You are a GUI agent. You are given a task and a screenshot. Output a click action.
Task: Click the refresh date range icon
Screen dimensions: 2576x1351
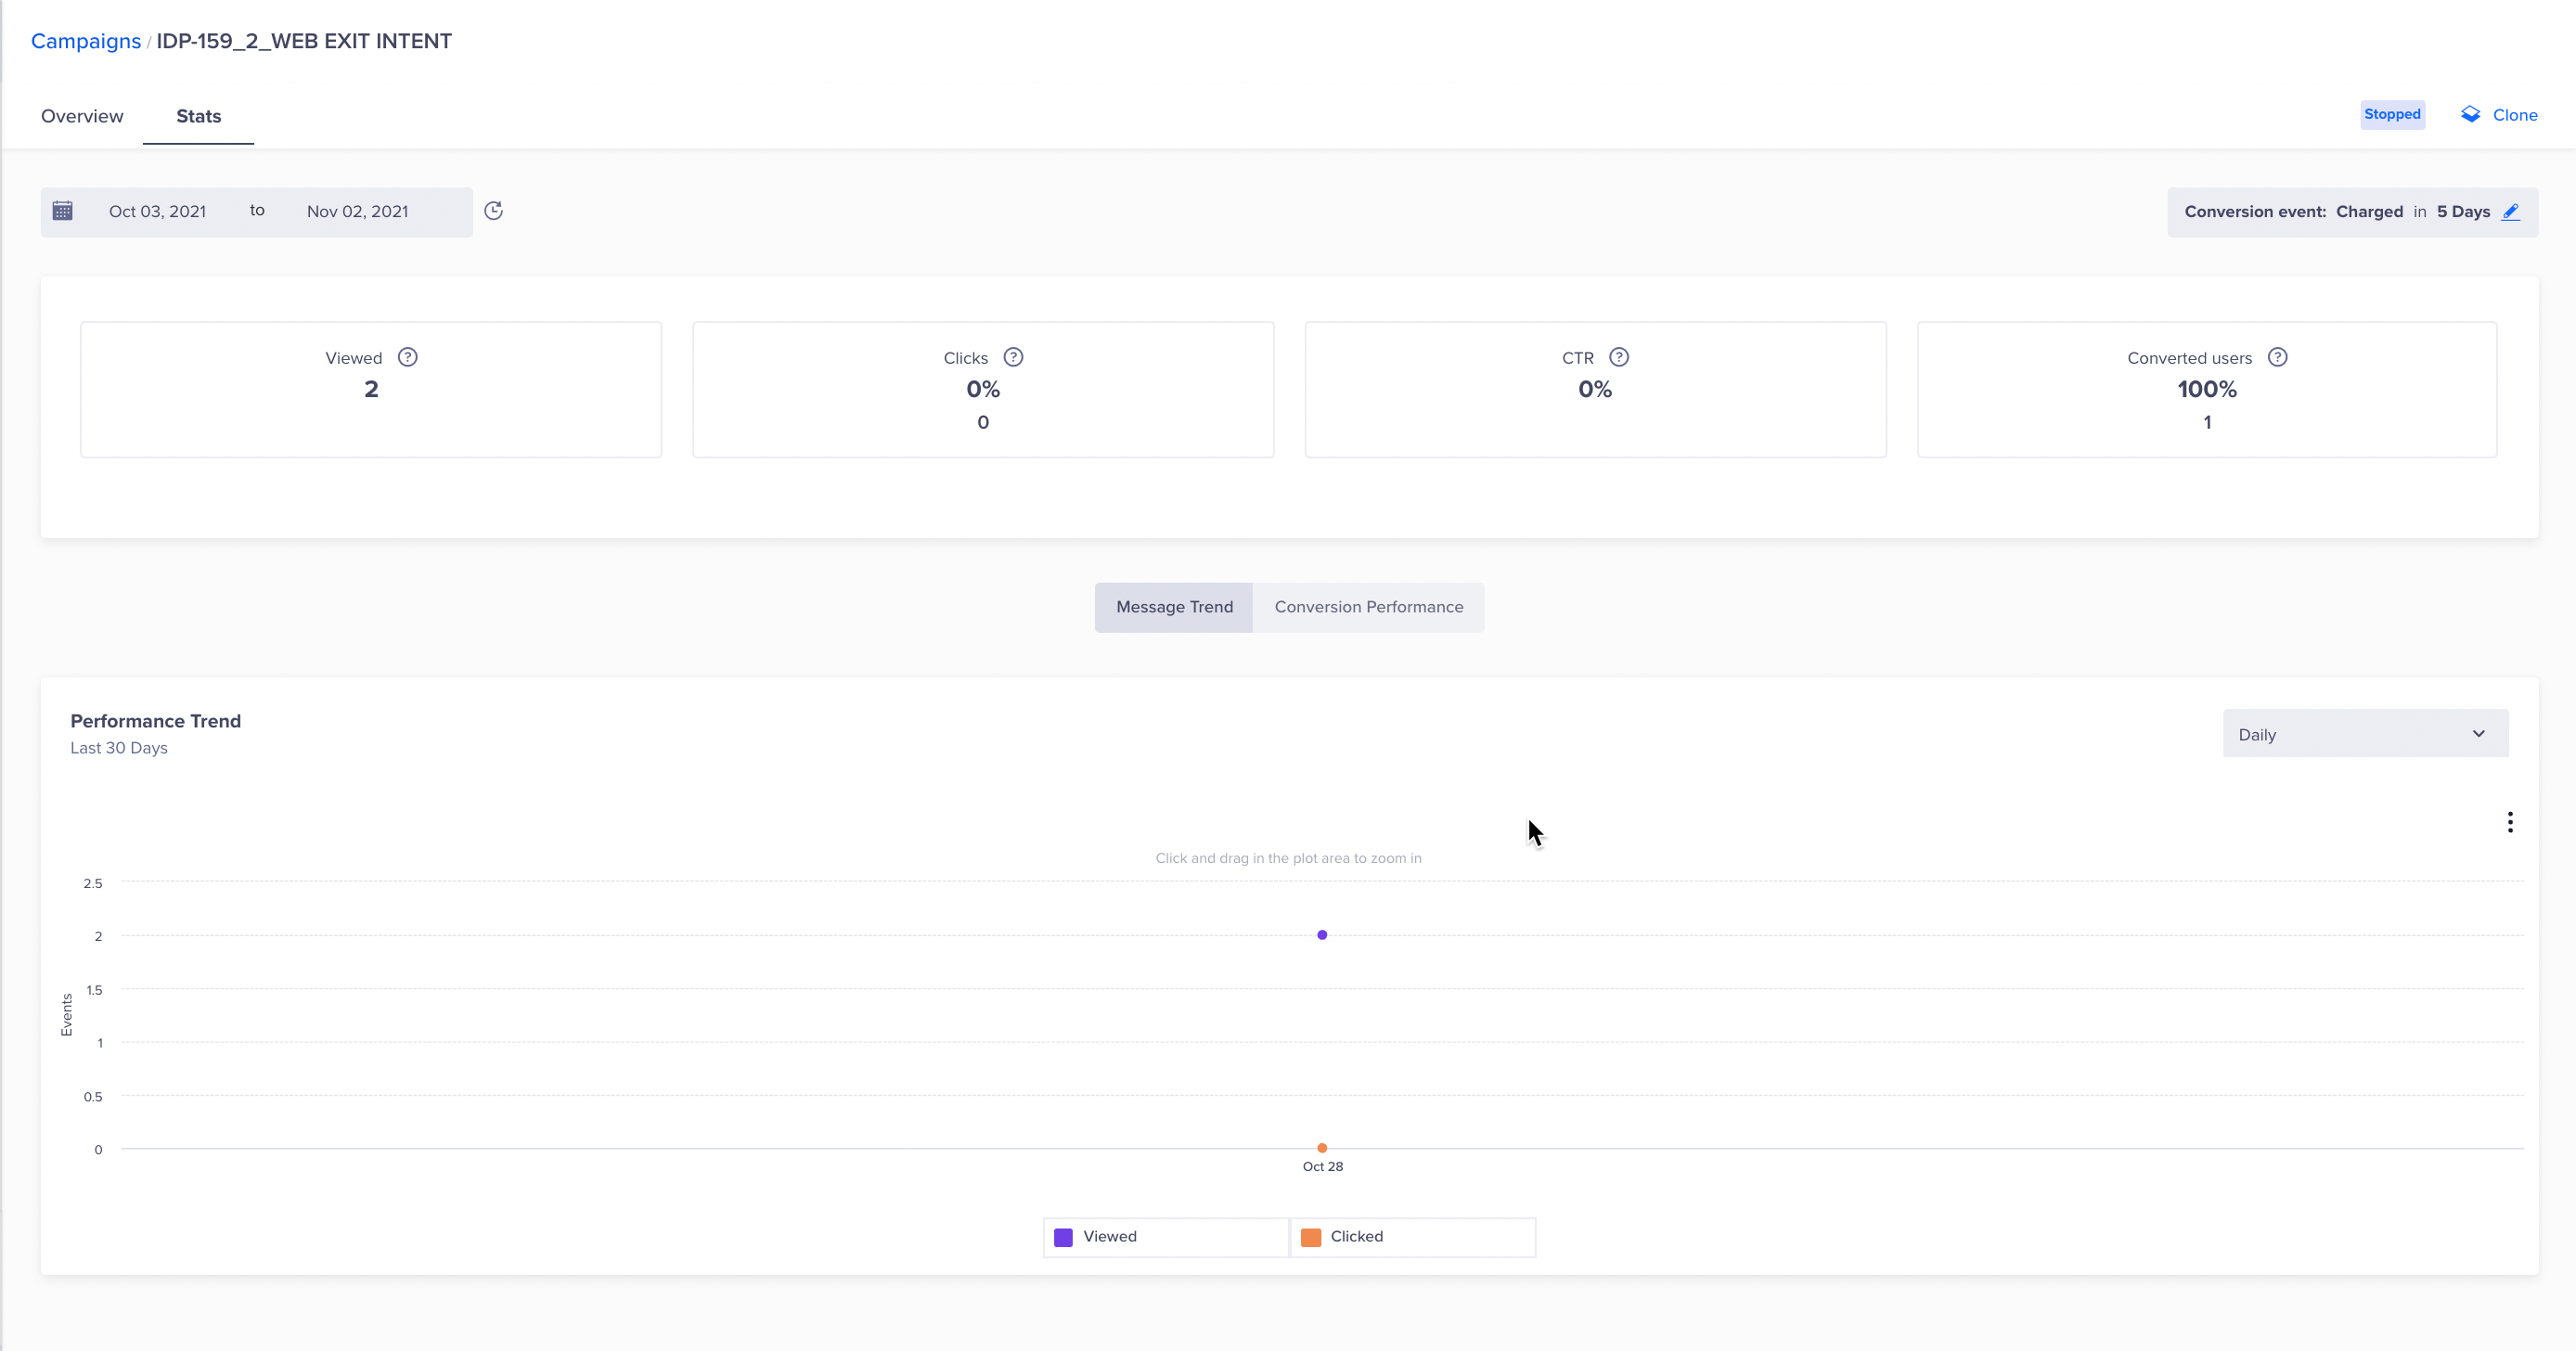pos(493,211)
